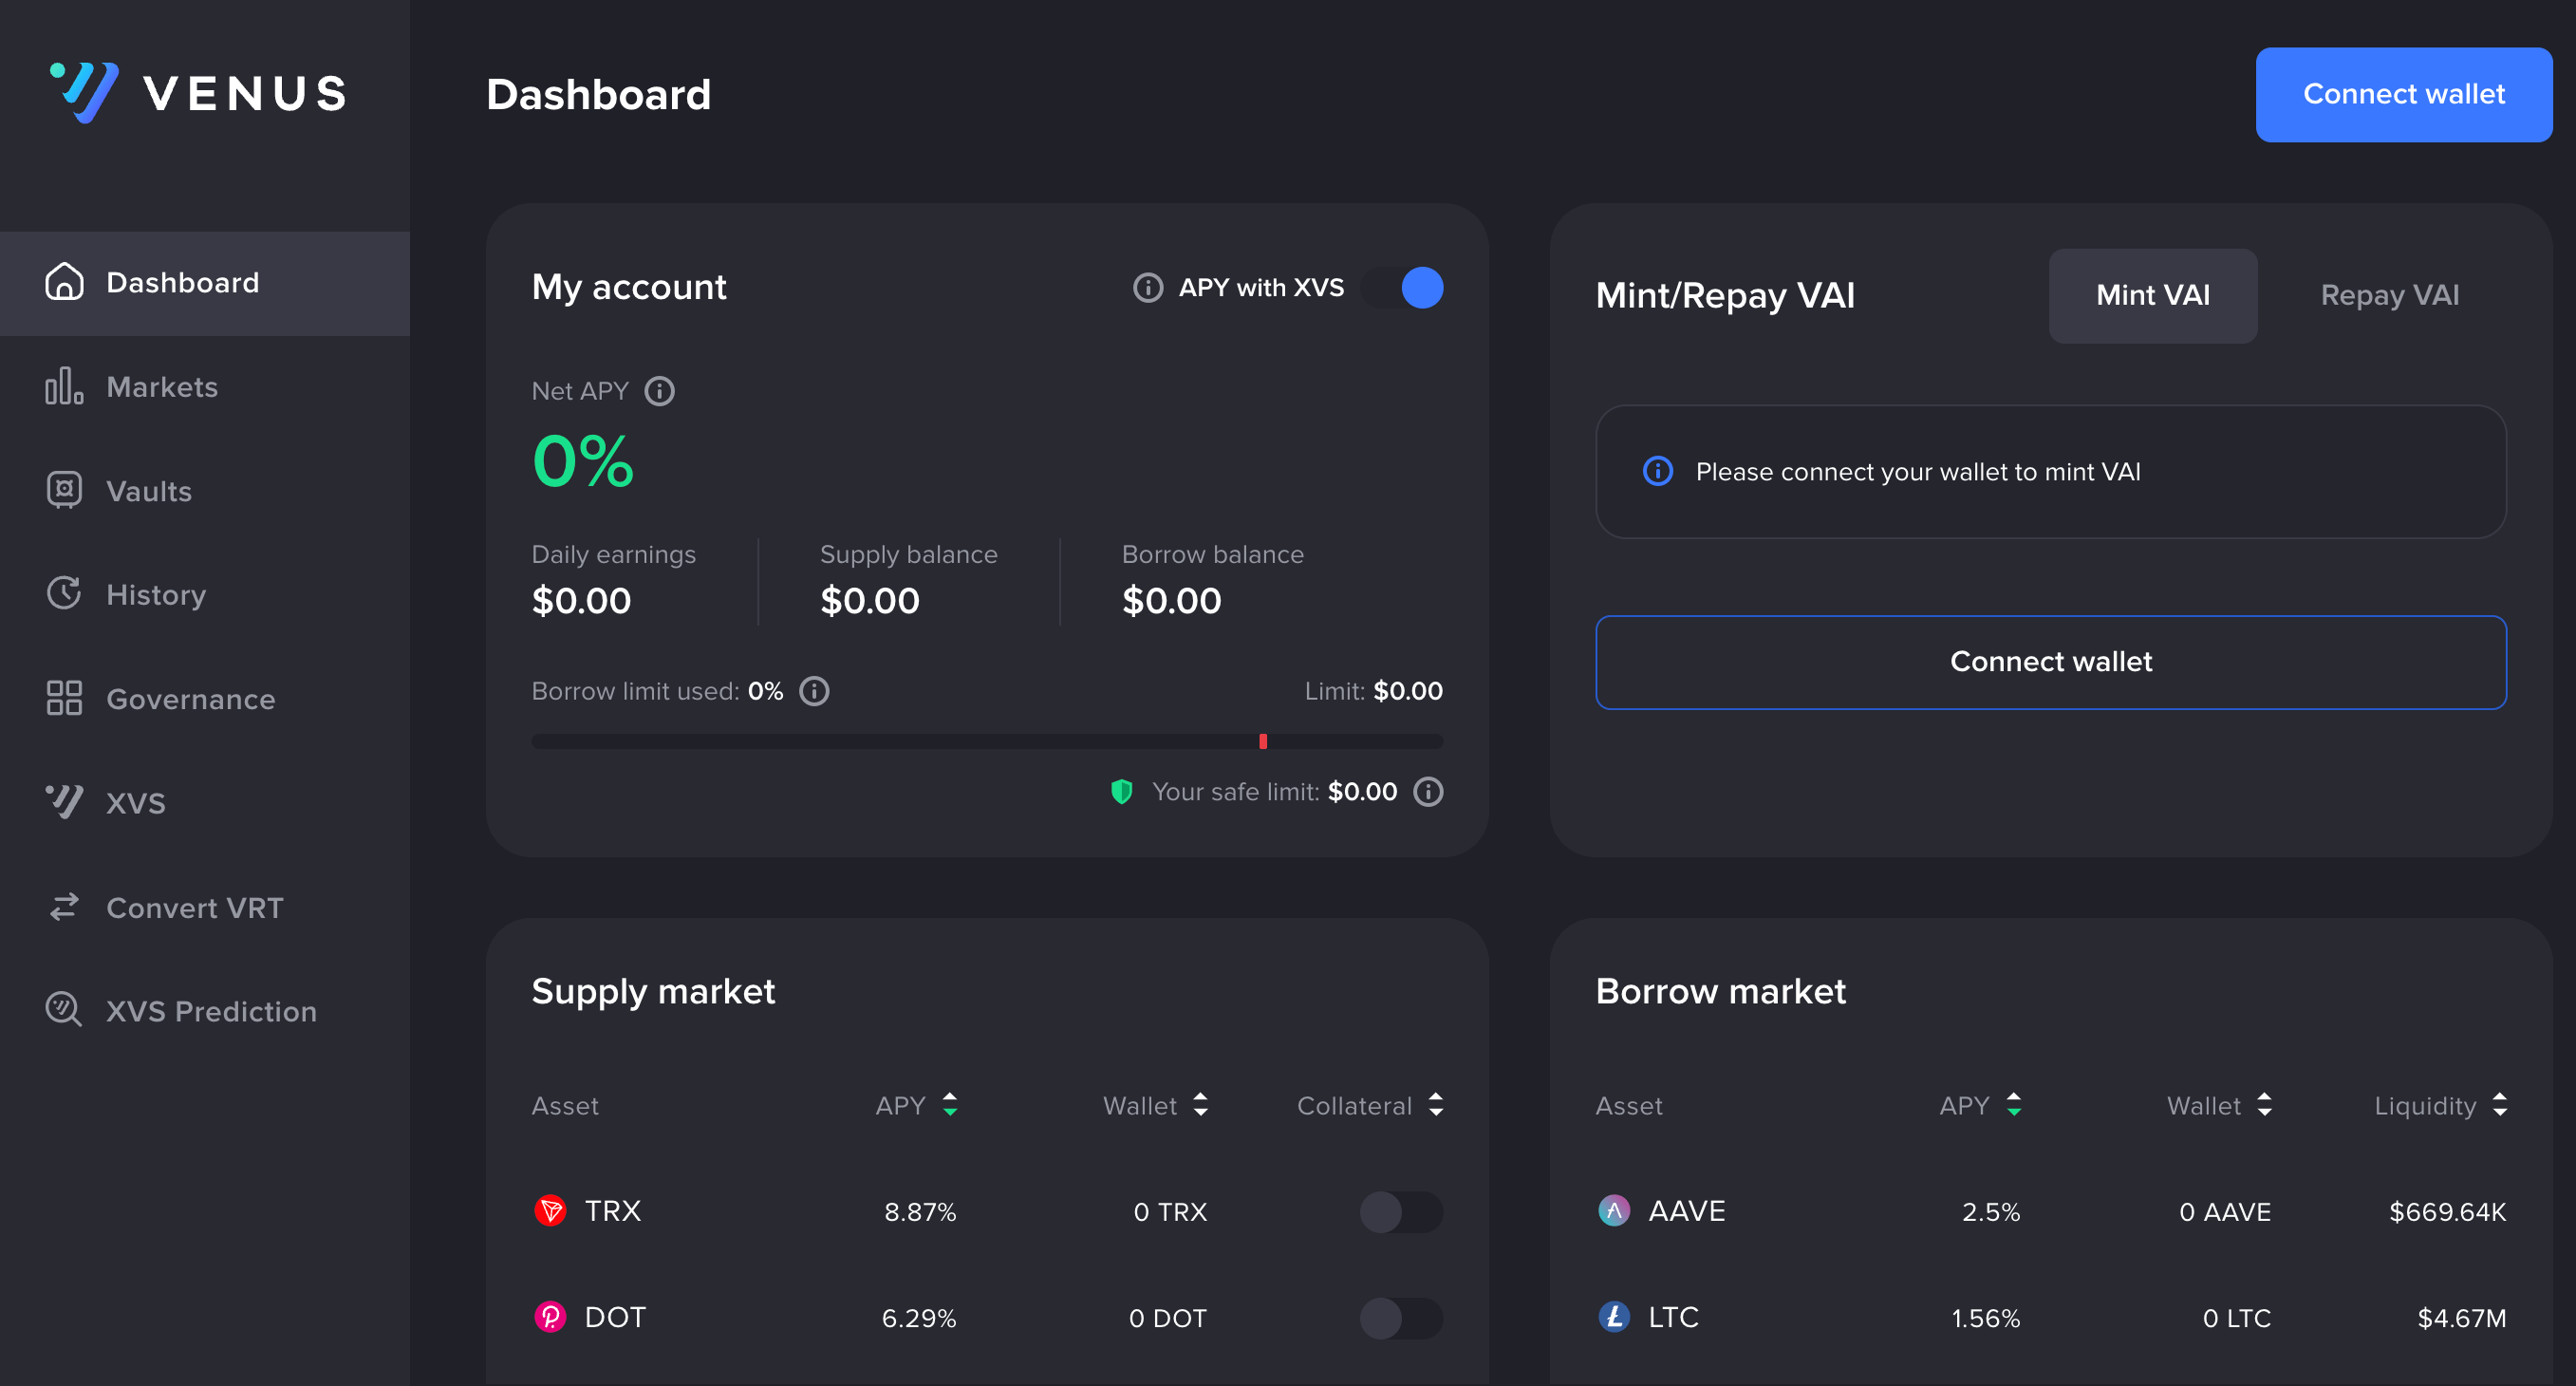Click the TRX 8.87% APY value
Viewport: 2576px width, 1386px height.
tap(920, 1212)
